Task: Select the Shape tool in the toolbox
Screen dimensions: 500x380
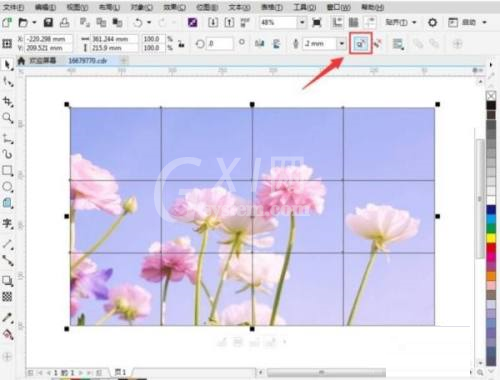Action: [x=7, y=82]
